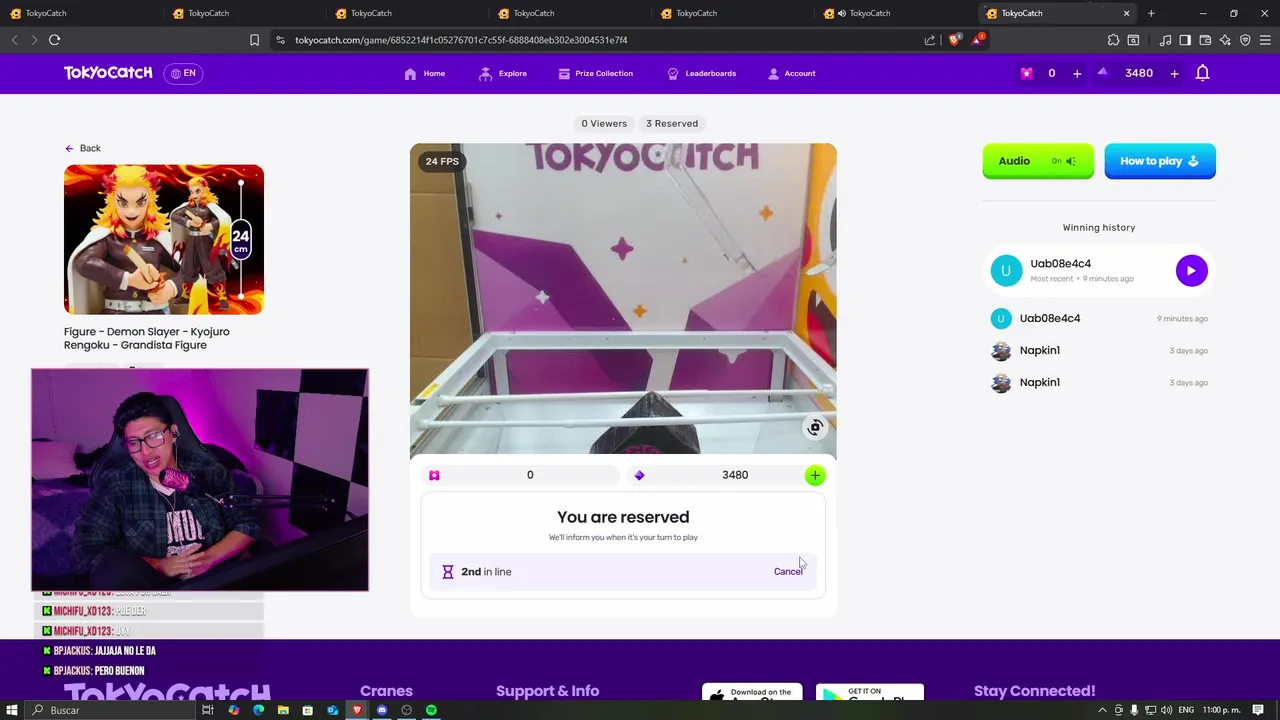
Task: Play most recent win replay by Uab08e4c4
Action: pos(1191,271)
